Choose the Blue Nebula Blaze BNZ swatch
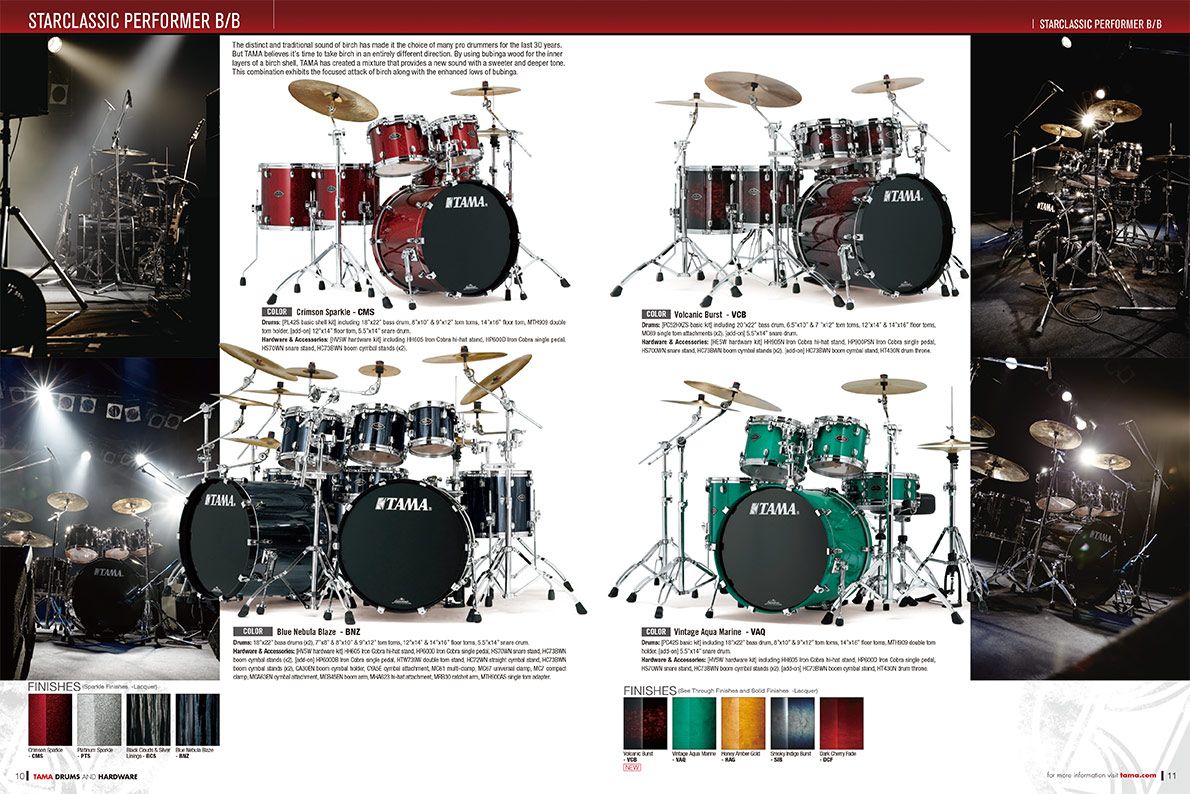 (x=197, y=720)
